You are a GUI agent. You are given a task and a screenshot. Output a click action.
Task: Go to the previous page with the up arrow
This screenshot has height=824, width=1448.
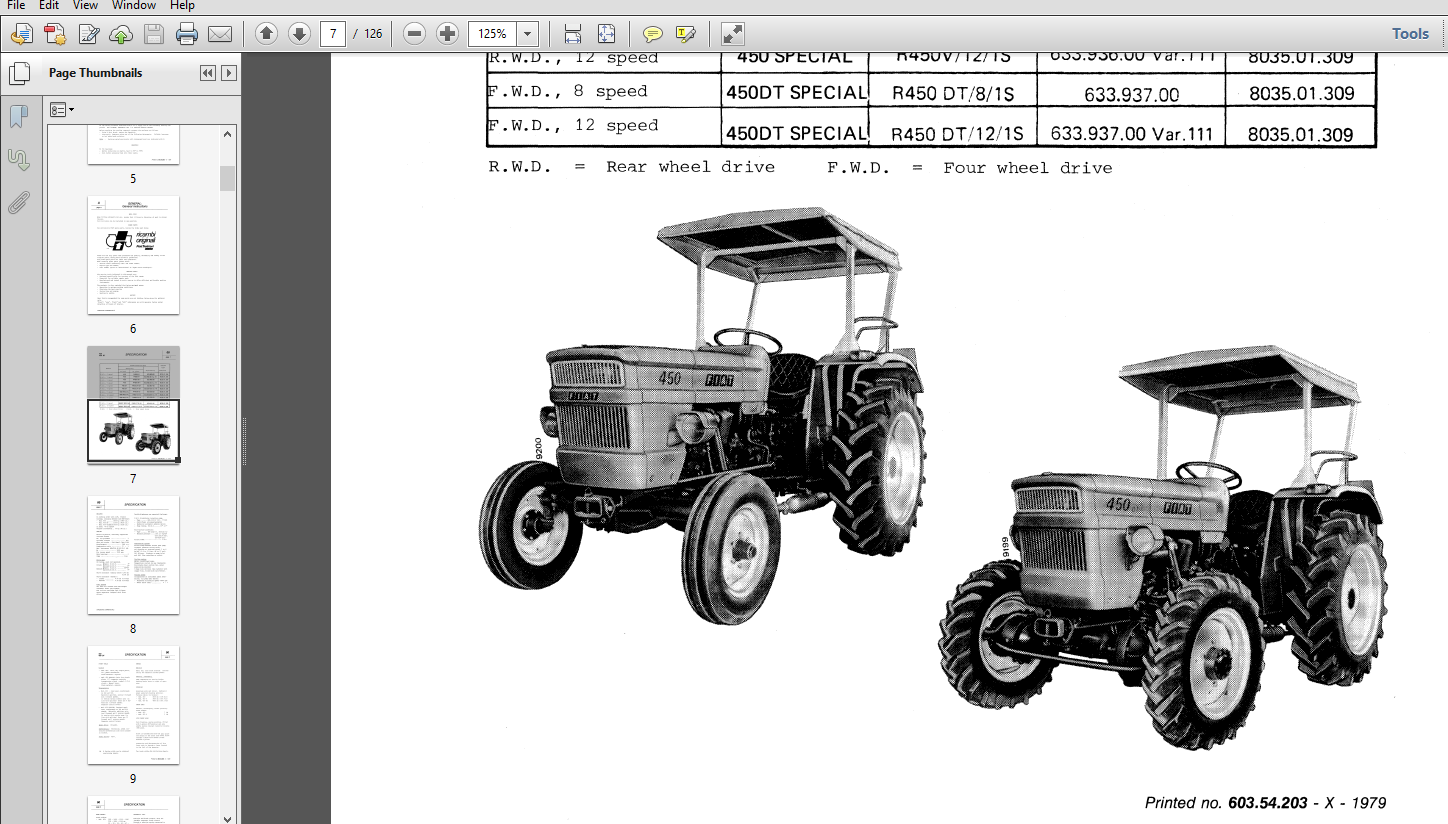point(266,34)
